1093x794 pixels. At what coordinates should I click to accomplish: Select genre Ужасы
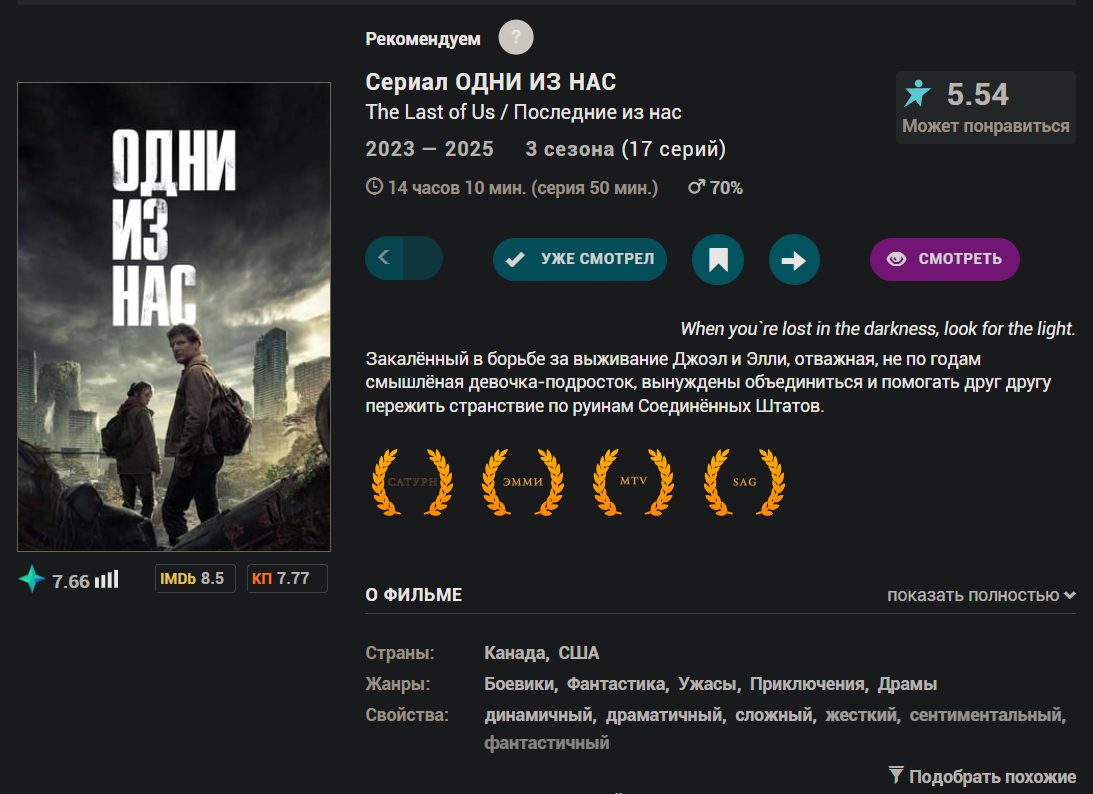(x=708, y=684)
